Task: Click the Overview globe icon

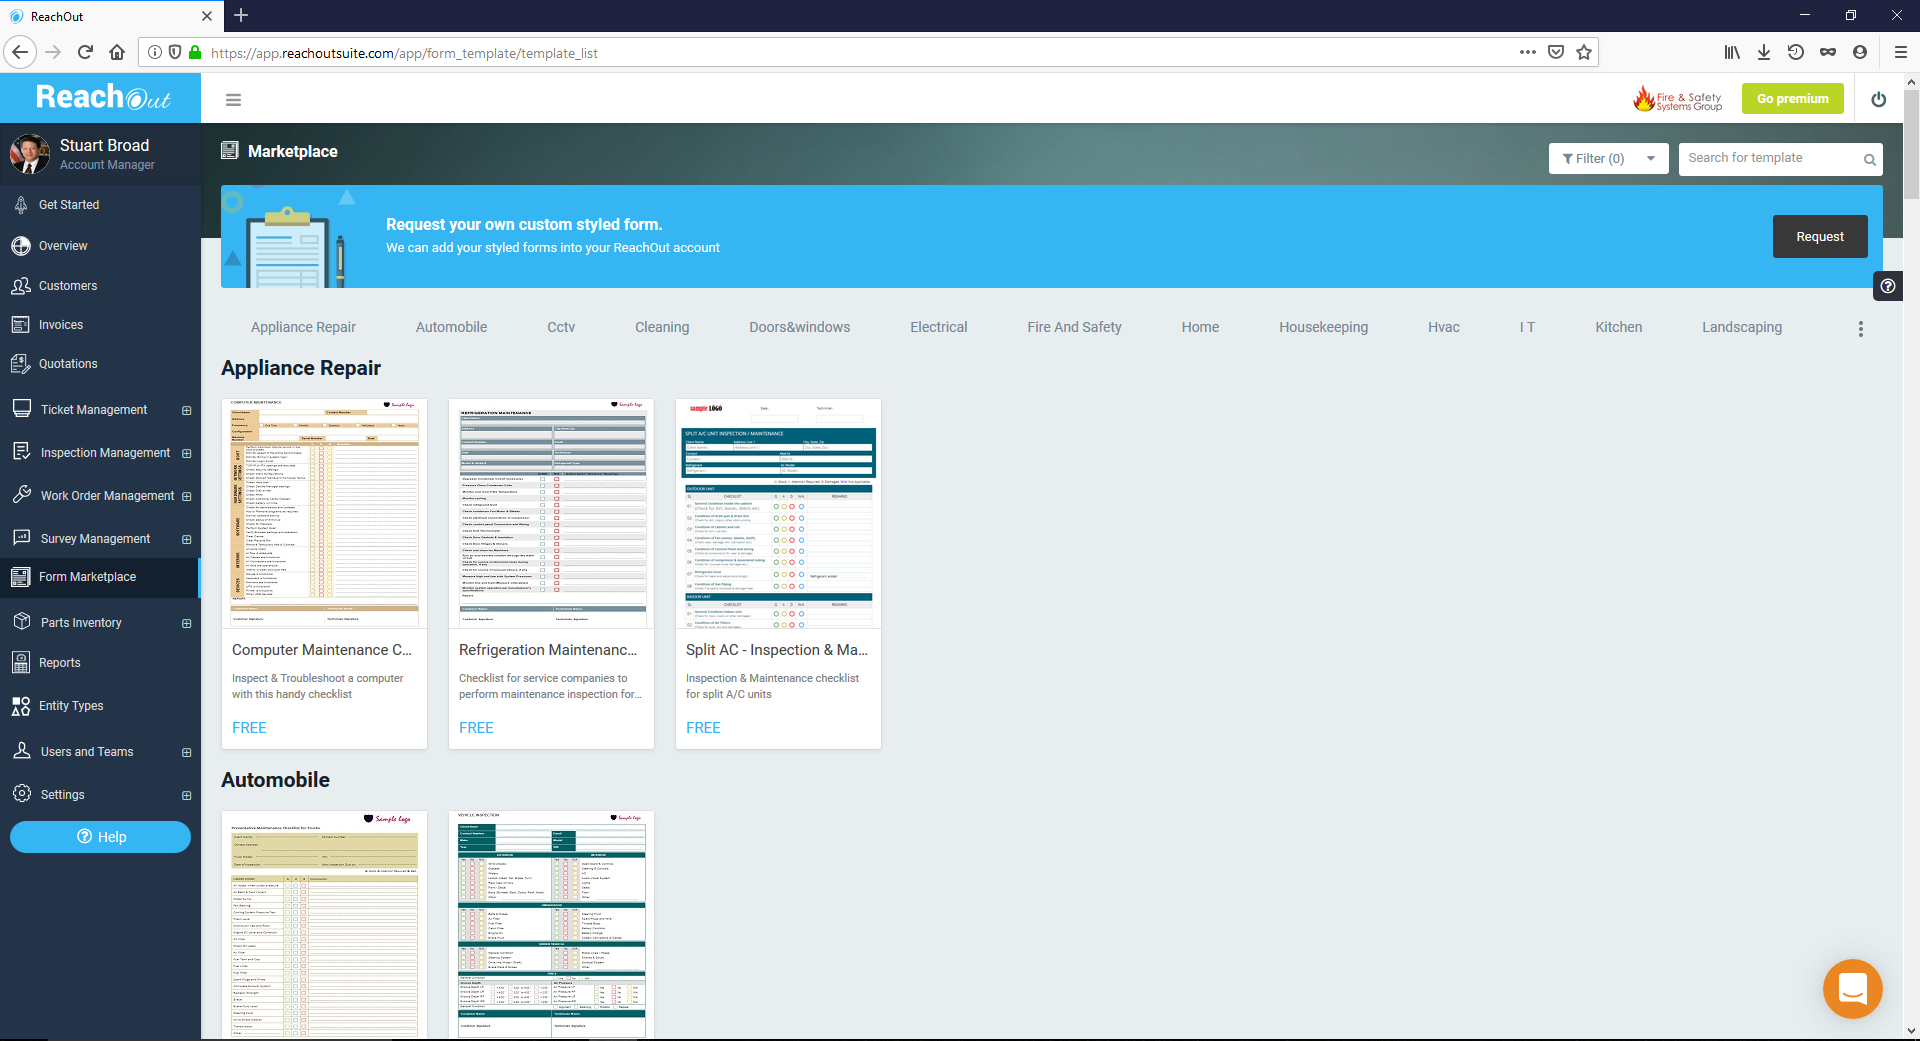Action: [x=21, y=245]
